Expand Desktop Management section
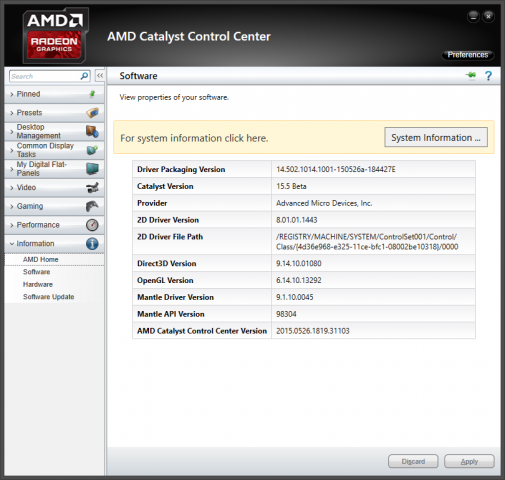This screenshot has width=505, height=480. coord(54,131)
